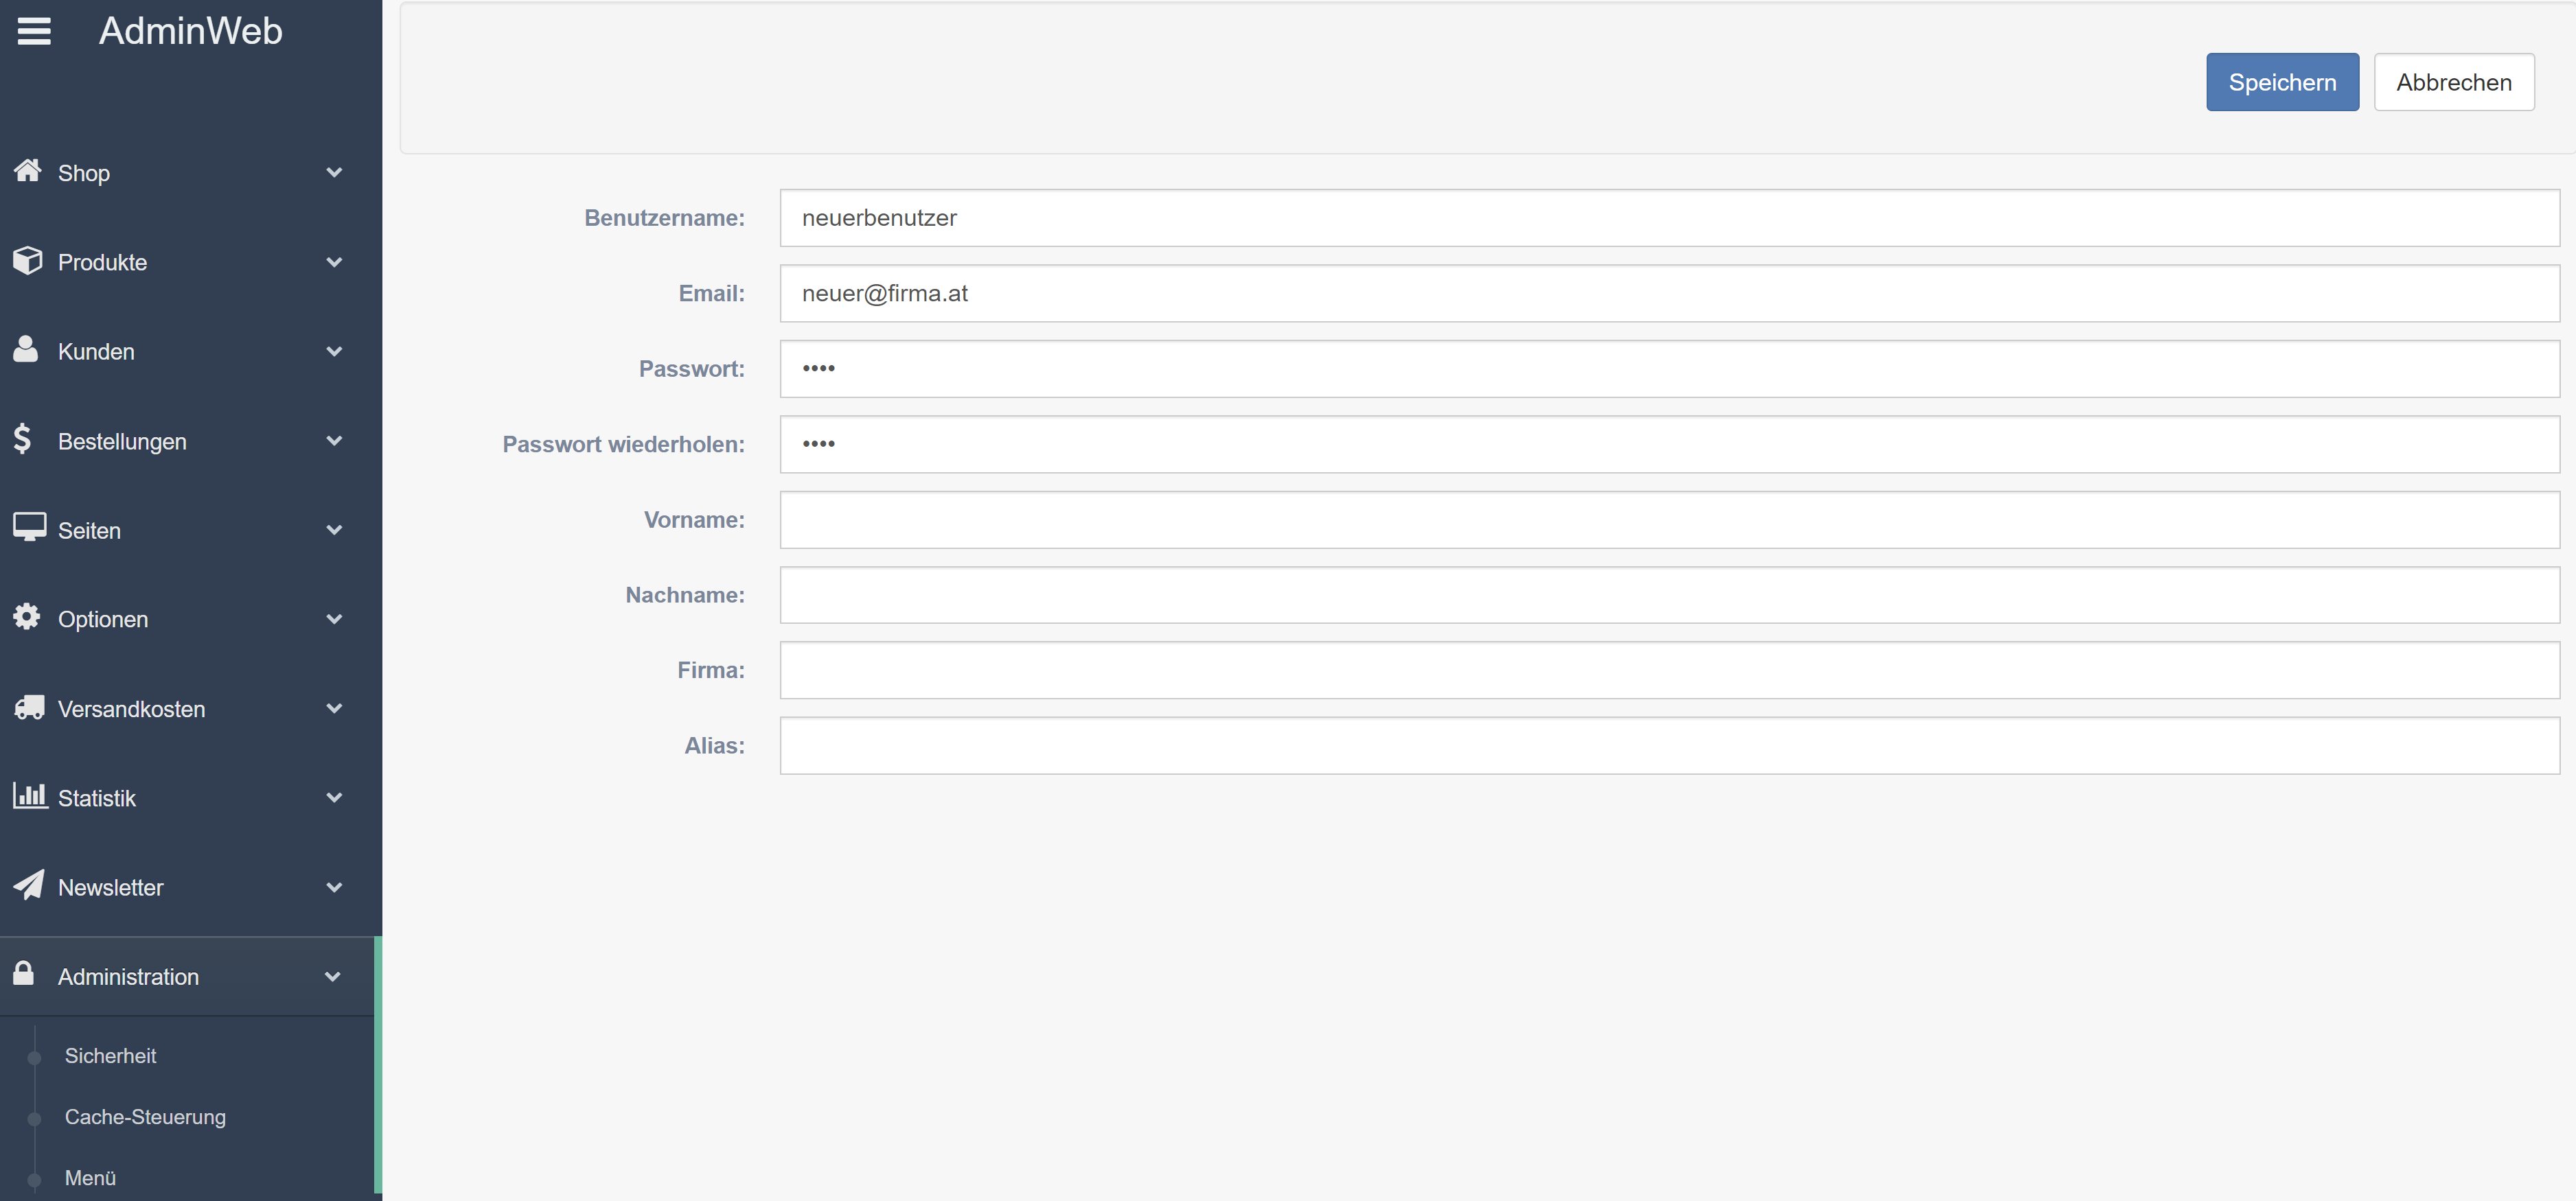This screenshot has width=2576, height=1201.
Task: Click the Firma field label
Action: 711,670
